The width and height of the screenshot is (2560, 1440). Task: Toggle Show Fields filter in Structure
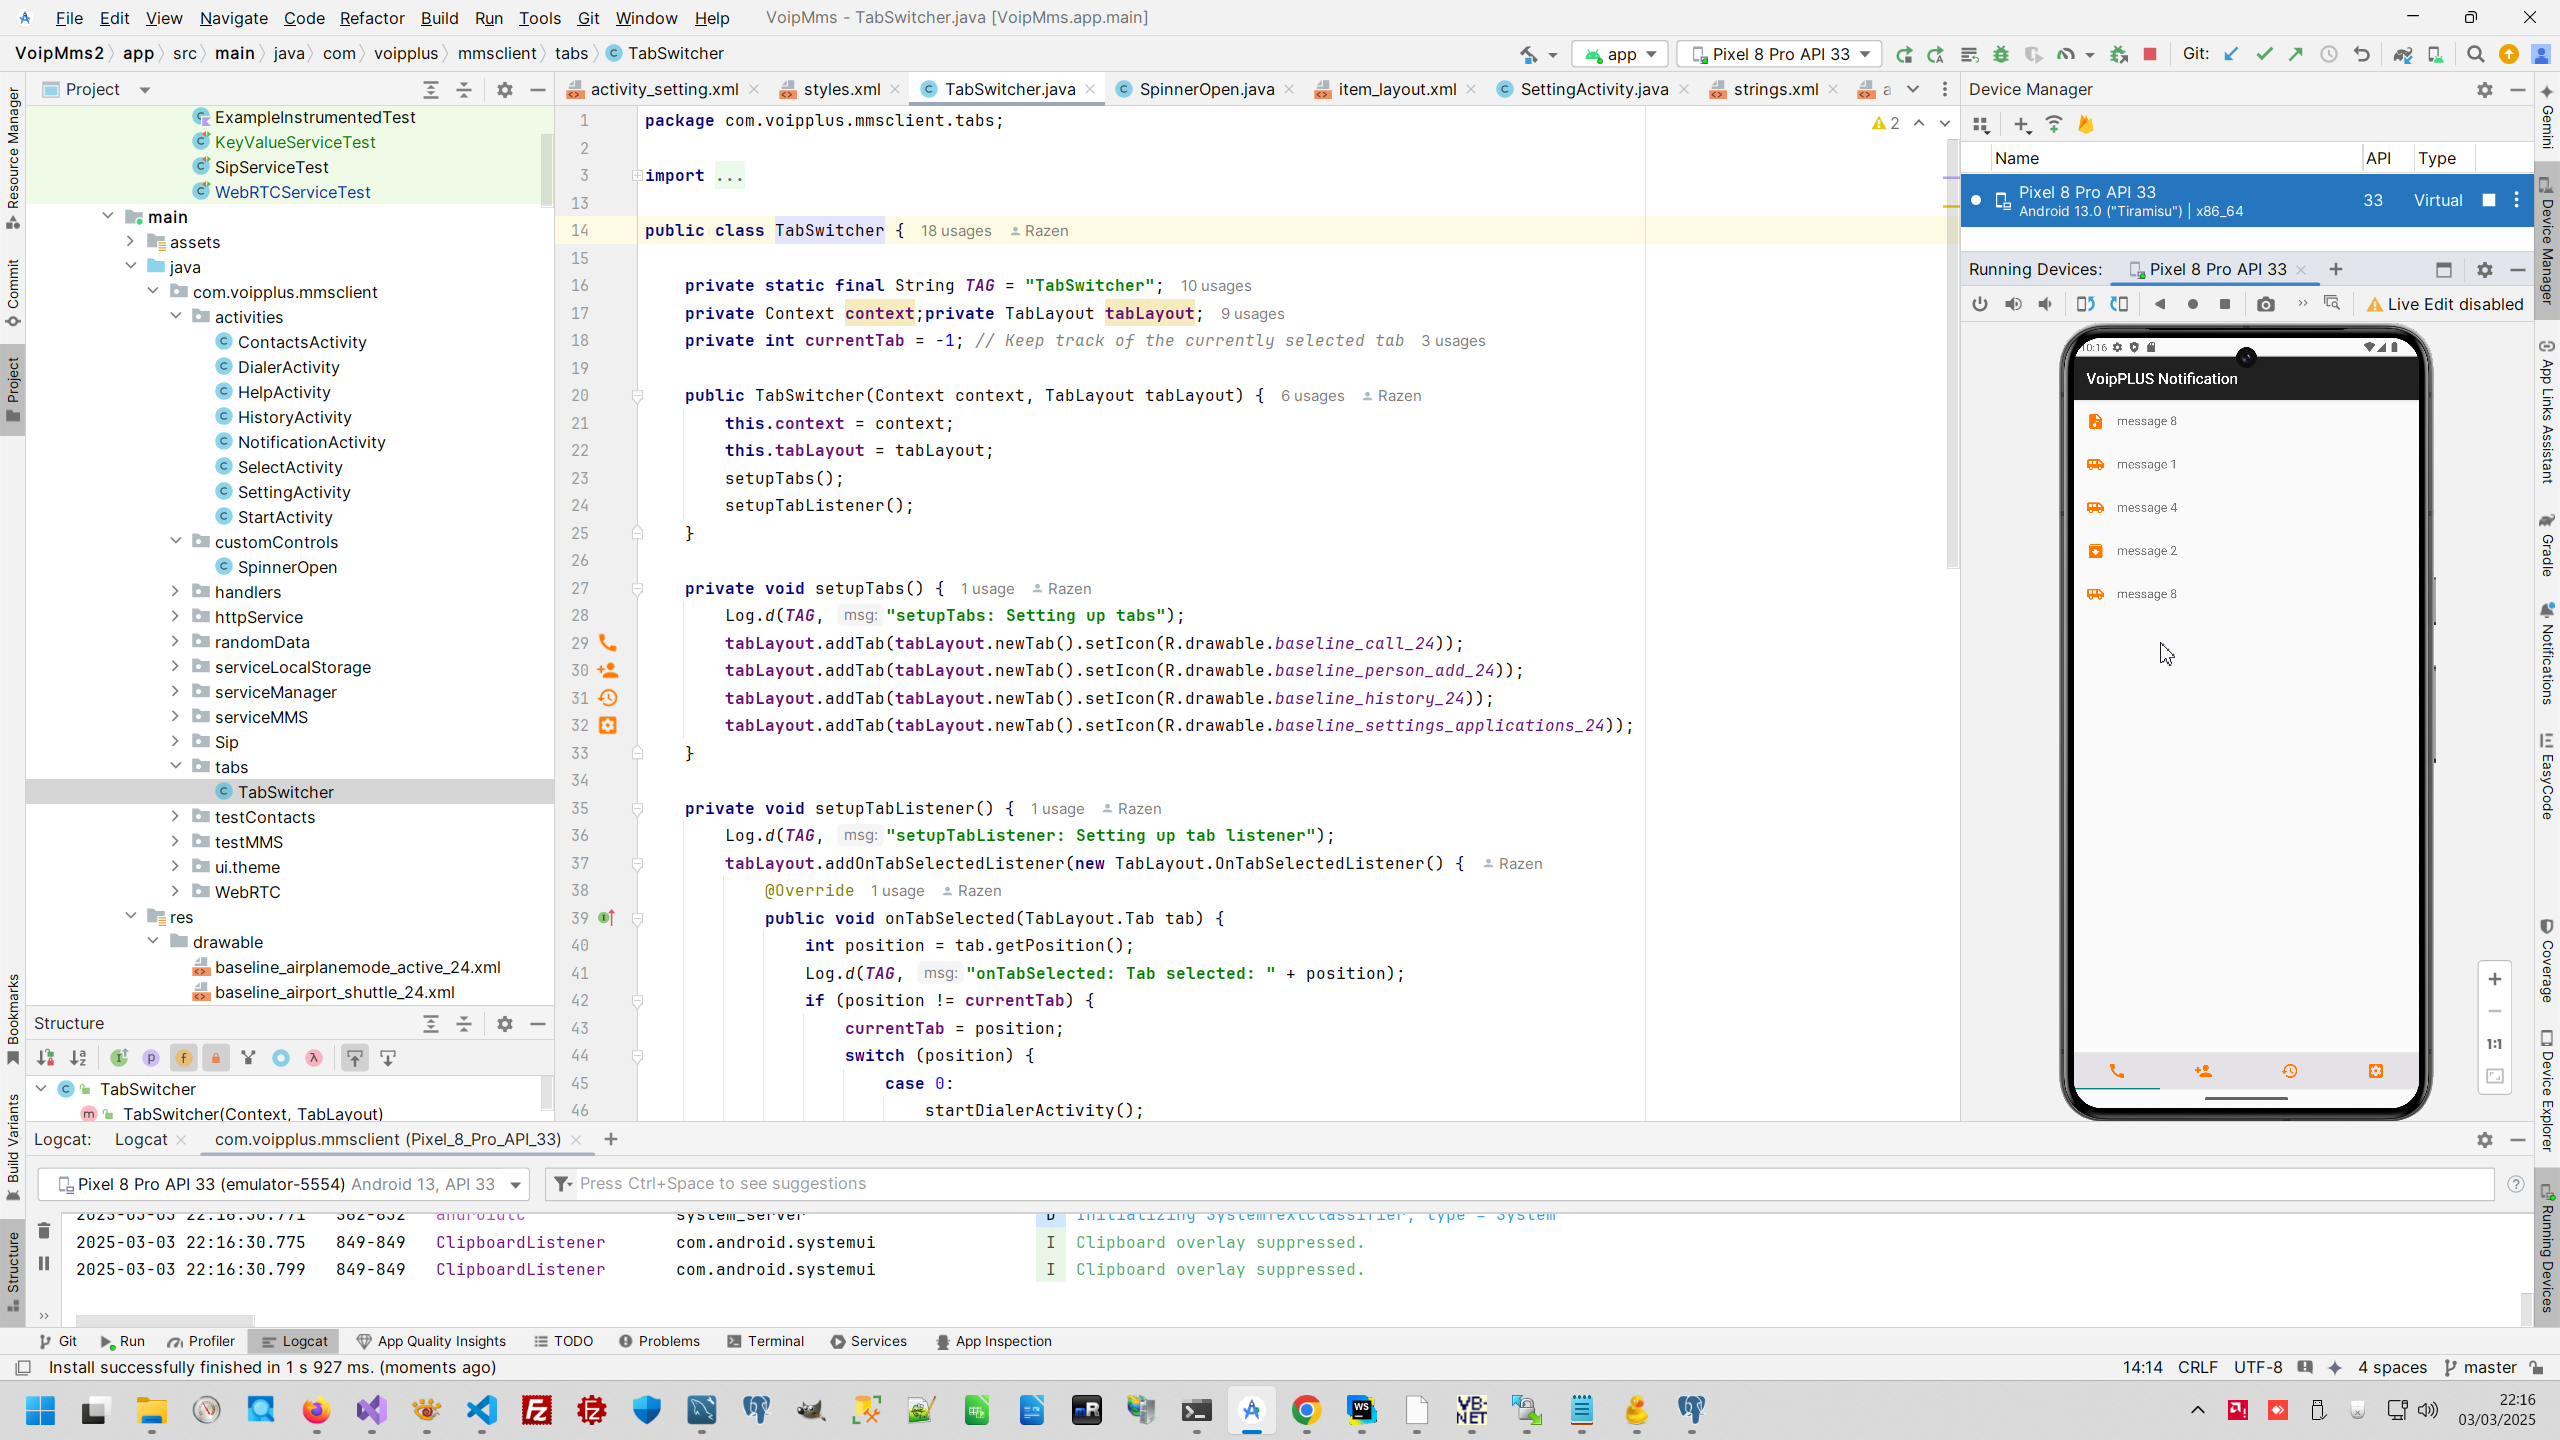[183, 1058]
